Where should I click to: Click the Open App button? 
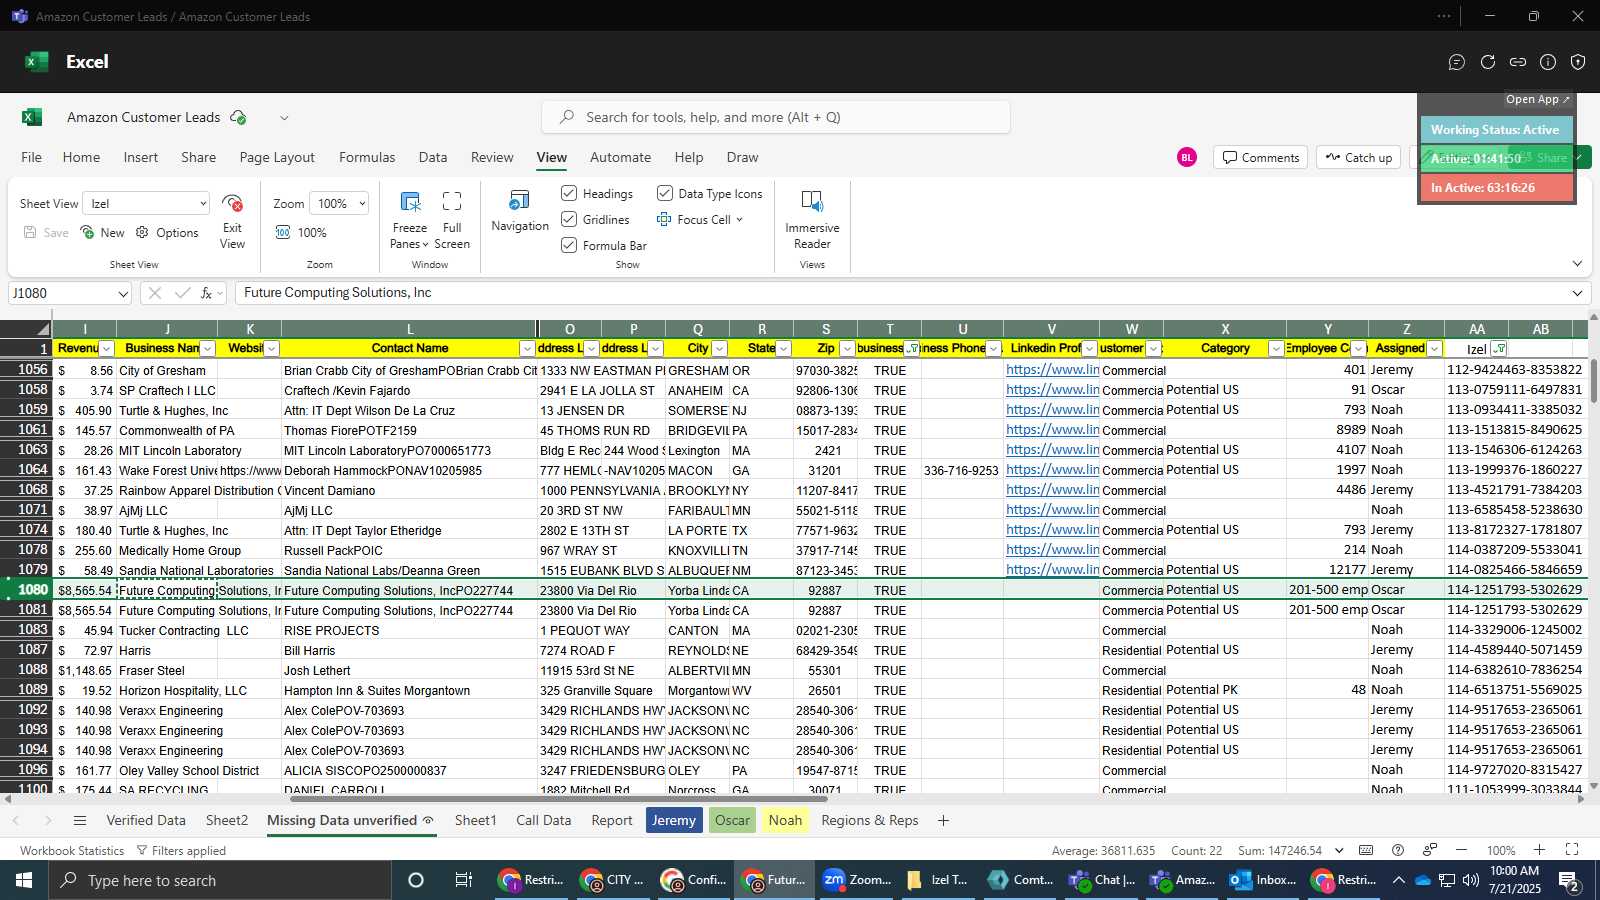point(1538,100)
